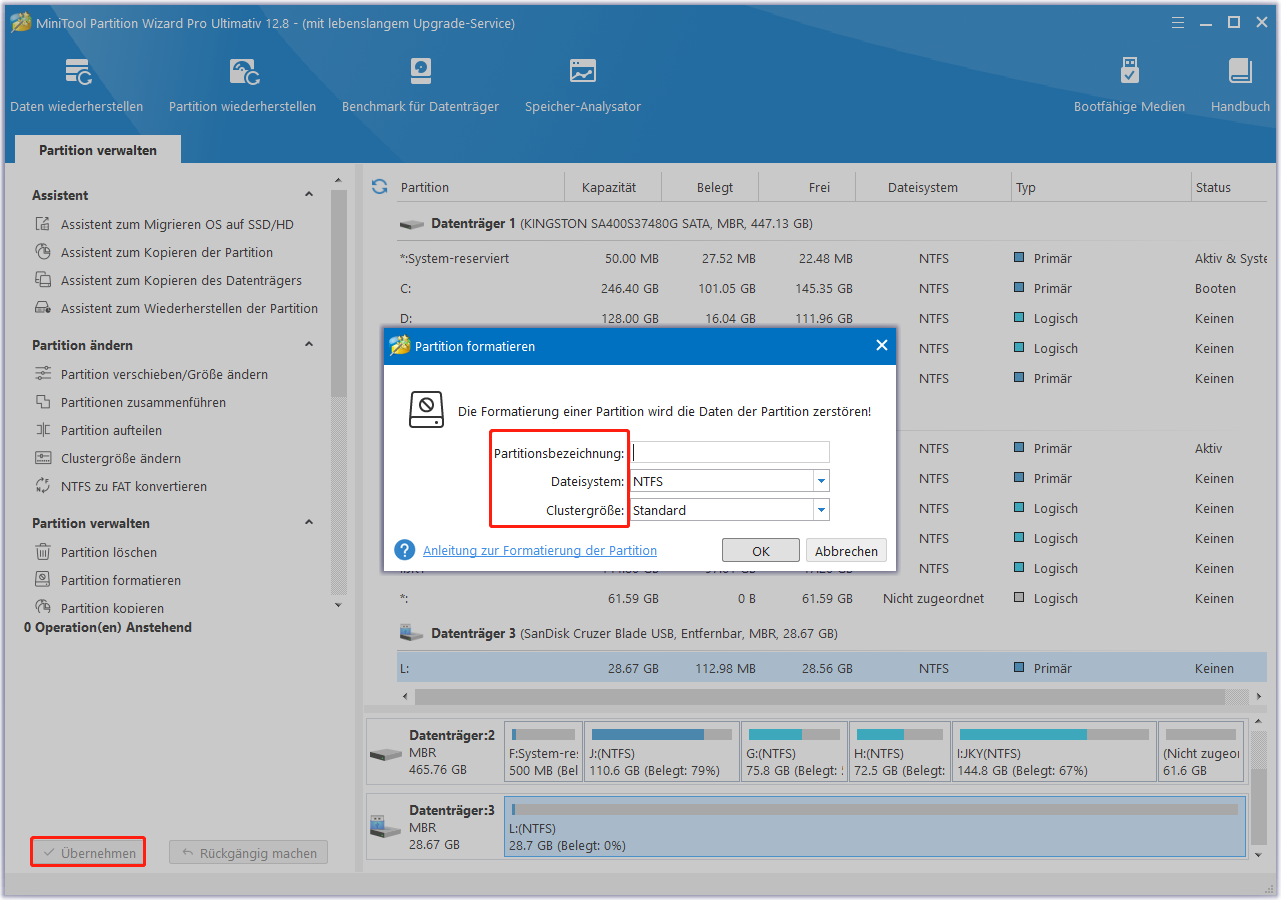Choose Partition verschieben/Größe ändern

click(x=164, y=375)
